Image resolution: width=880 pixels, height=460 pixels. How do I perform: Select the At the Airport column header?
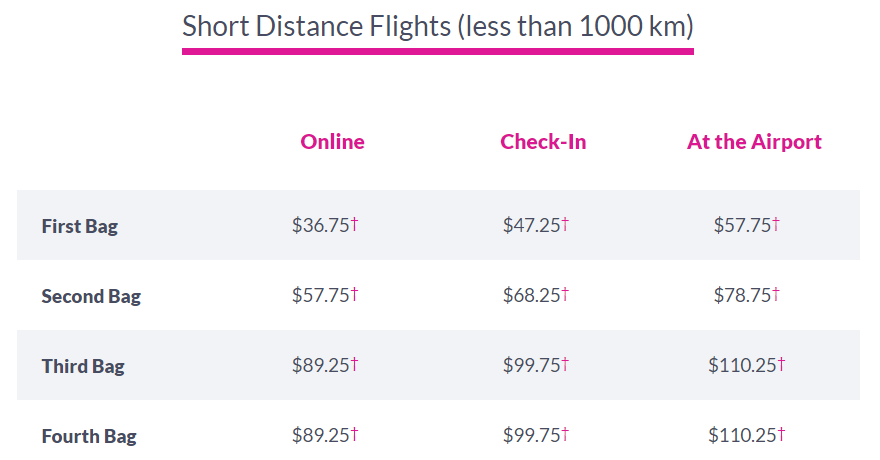[x=754, y=142]
